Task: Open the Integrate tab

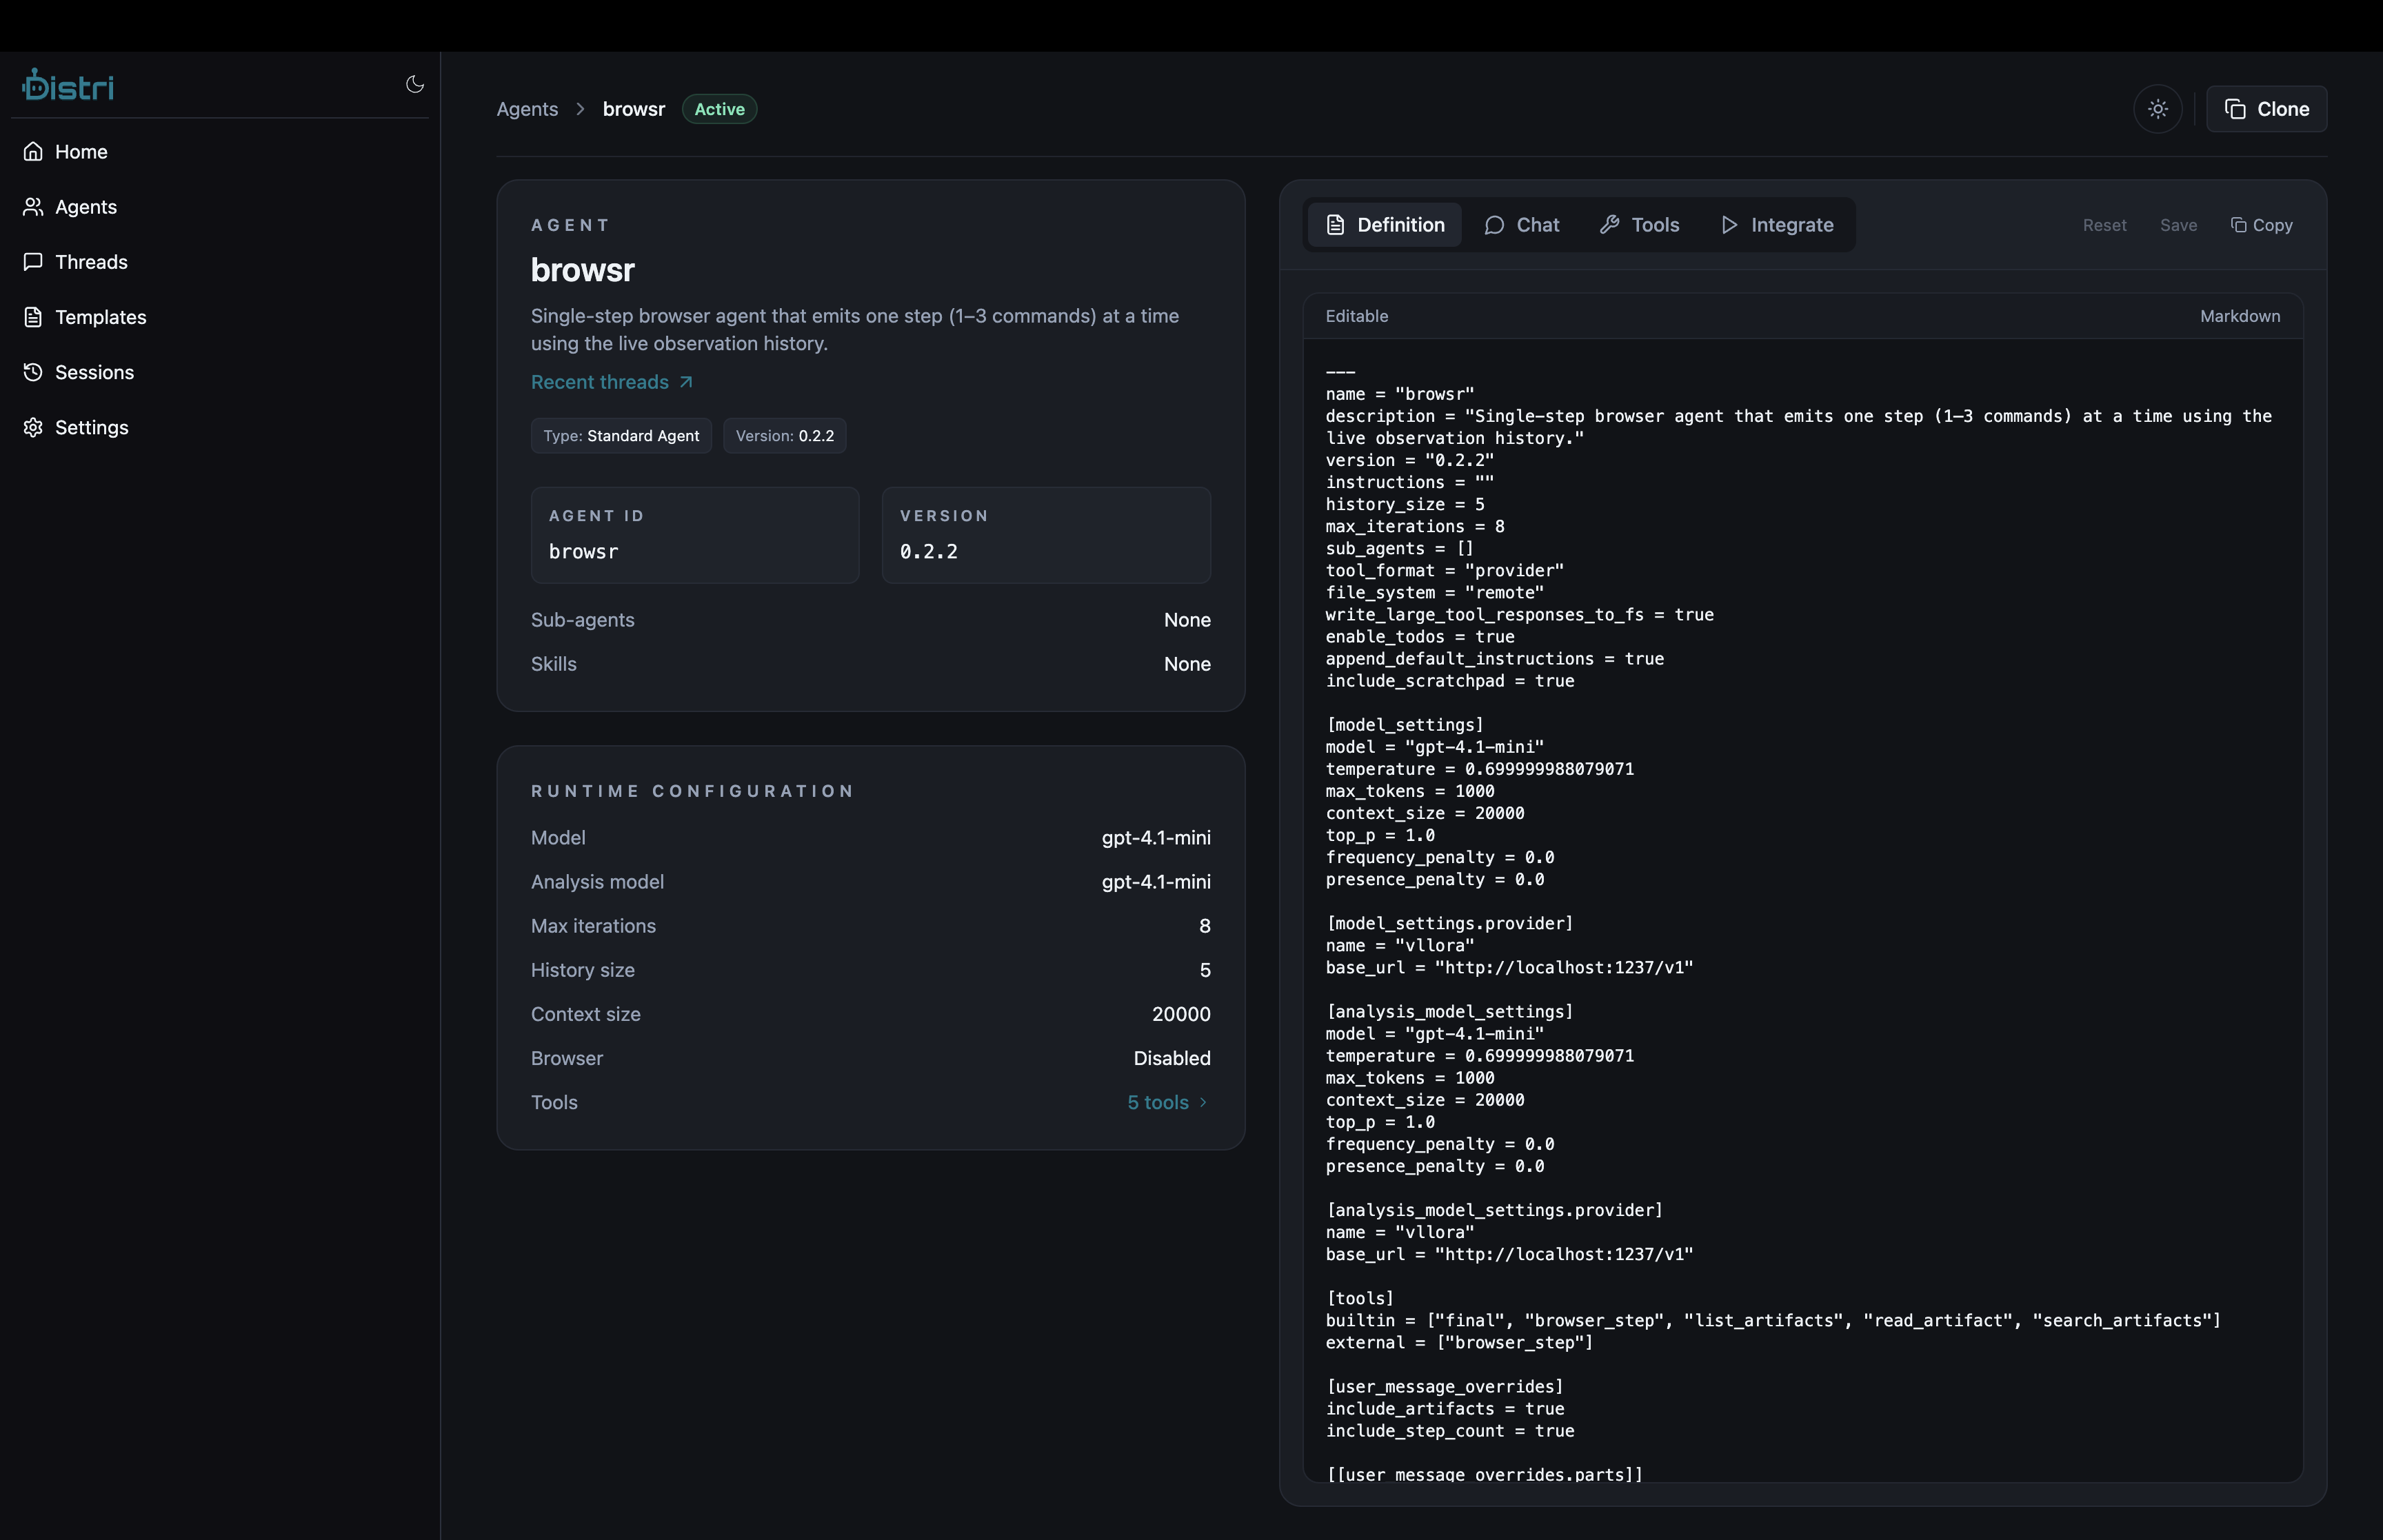Action: tap(1777, 225)
